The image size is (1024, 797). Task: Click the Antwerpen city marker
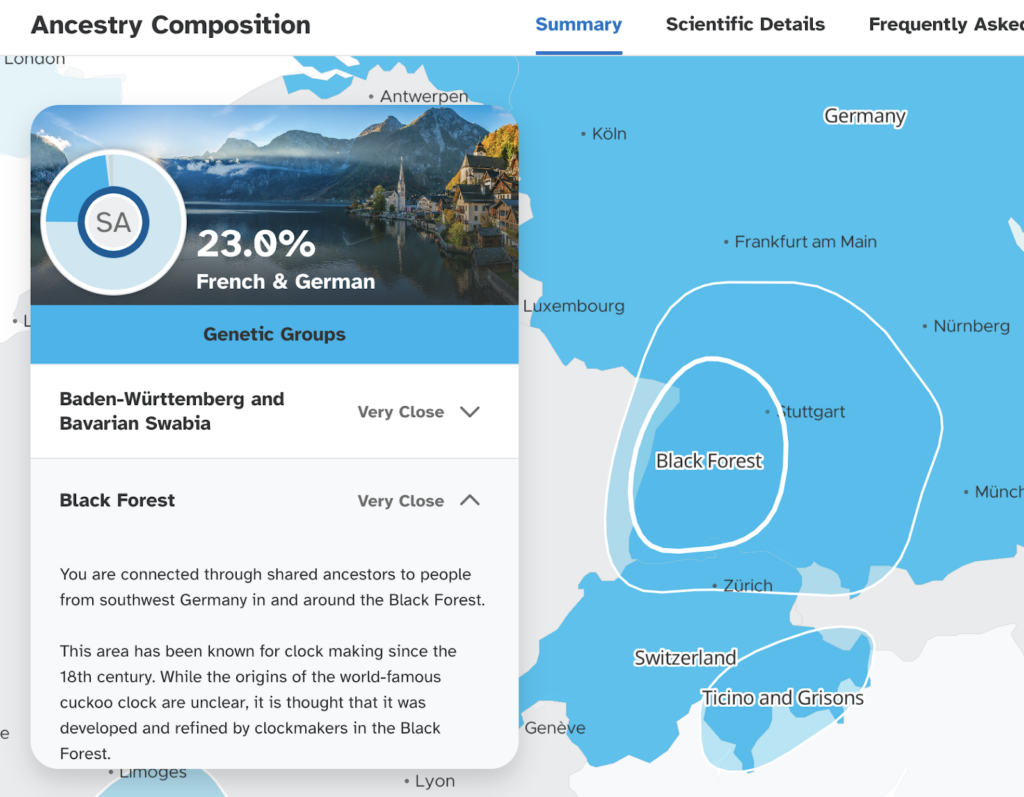click(372, 97)
